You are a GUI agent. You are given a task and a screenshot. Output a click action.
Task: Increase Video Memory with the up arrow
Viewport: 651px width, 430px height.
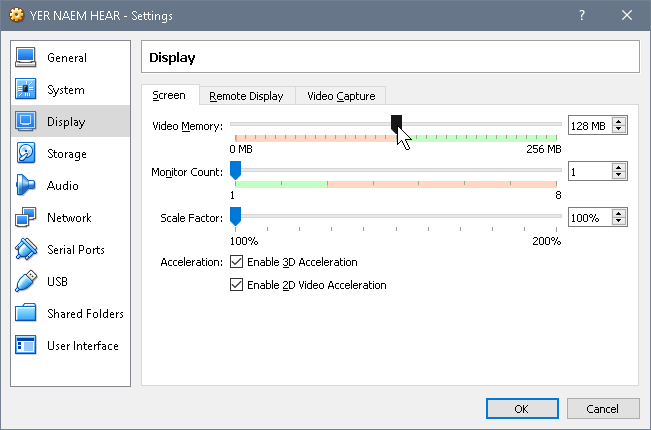619,122
